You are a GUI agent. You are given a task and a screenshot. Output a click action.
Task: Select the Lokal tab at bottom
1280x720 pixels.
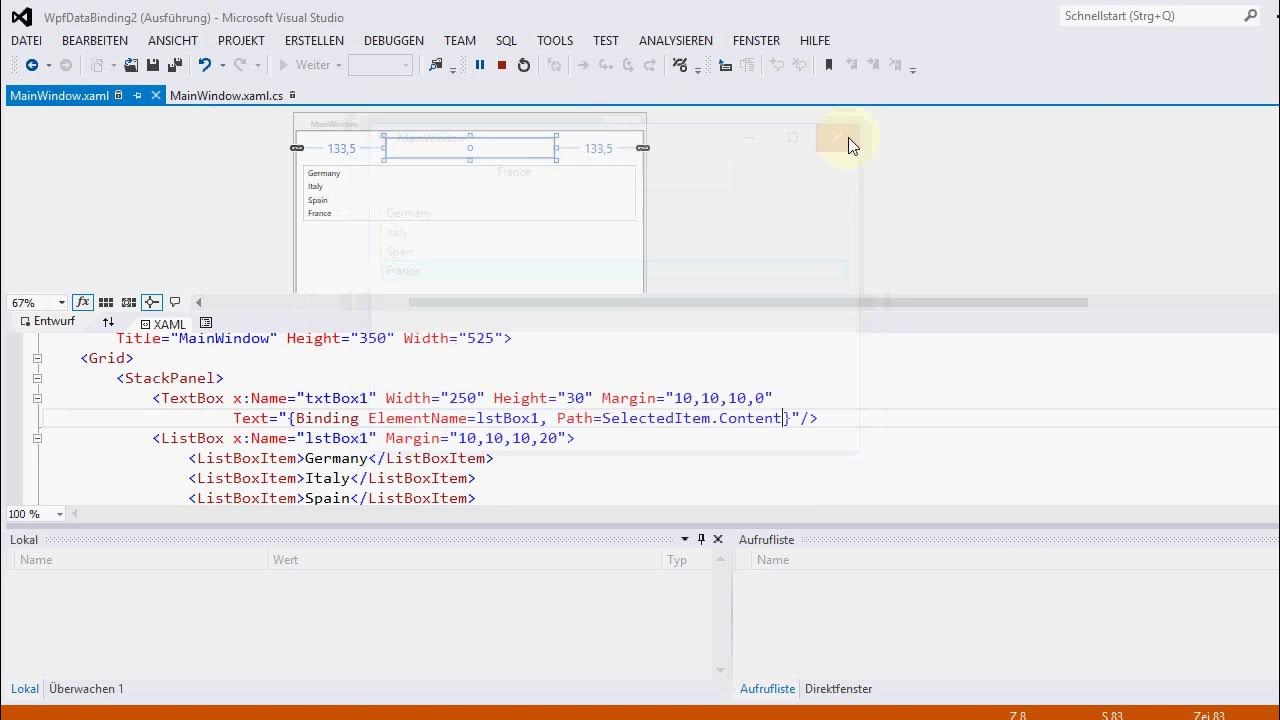pyautogui.click(x=25, y=689)
